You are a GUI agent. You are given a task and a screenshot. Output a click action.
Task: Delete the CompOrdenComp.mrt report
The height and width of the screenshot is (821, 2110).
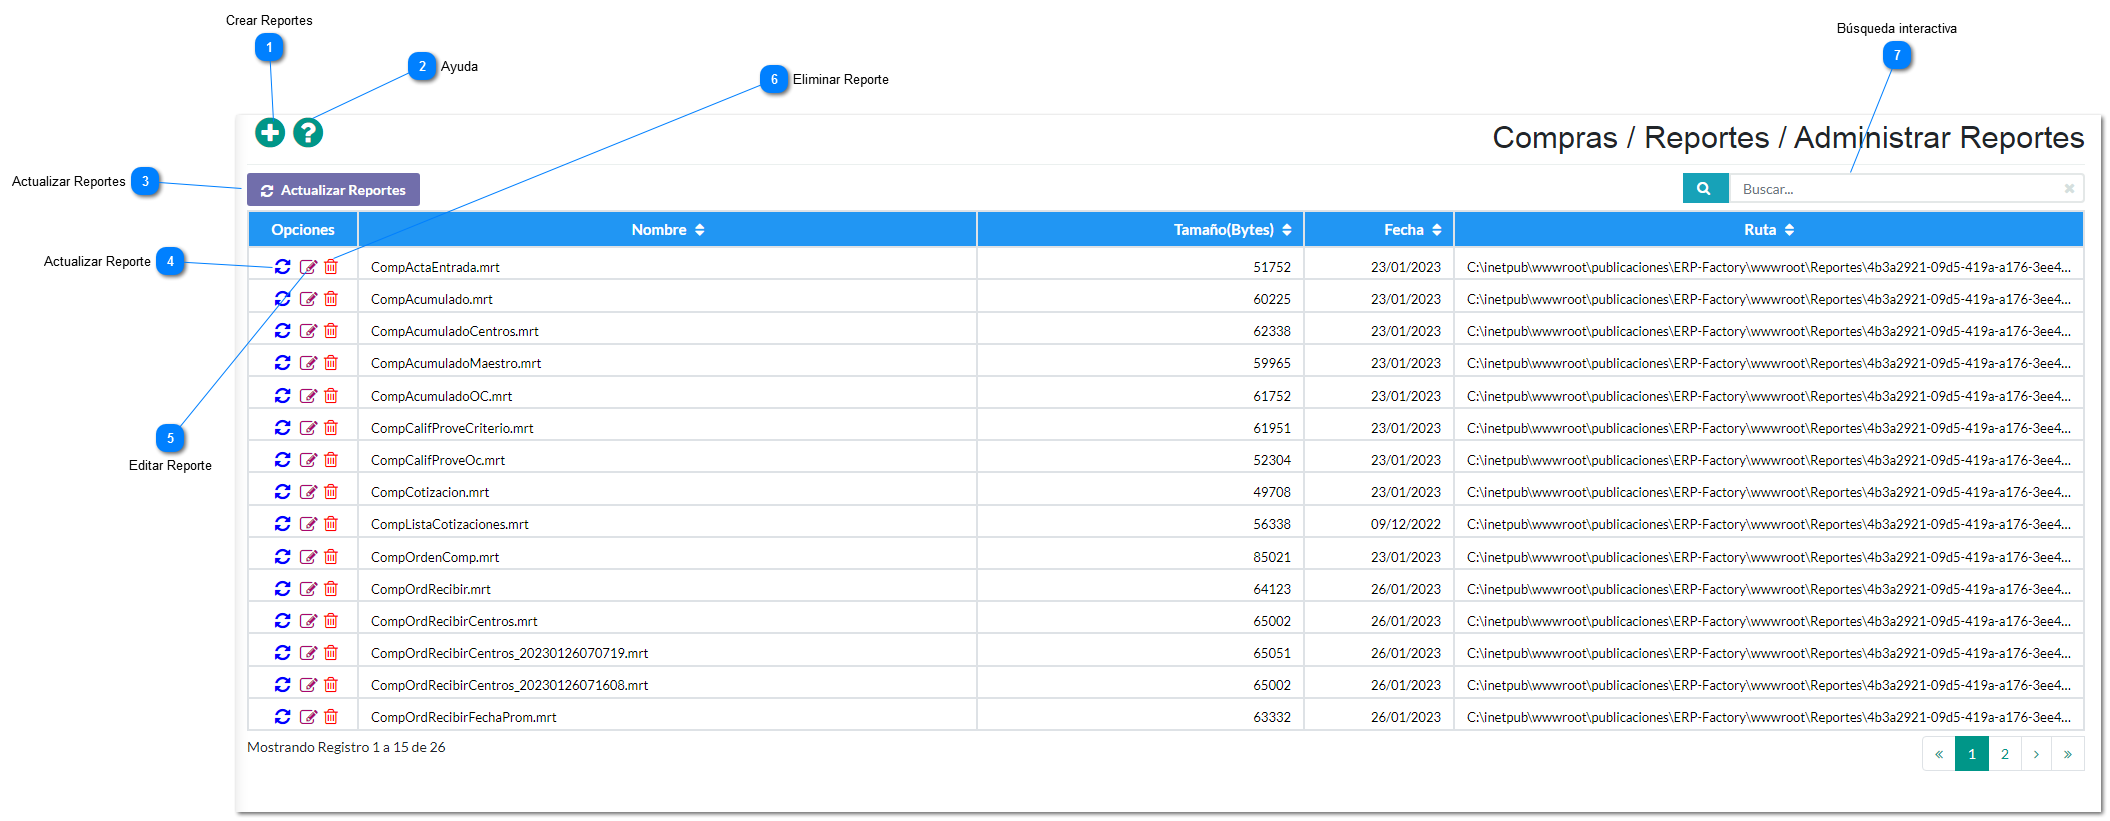point(331,557)
